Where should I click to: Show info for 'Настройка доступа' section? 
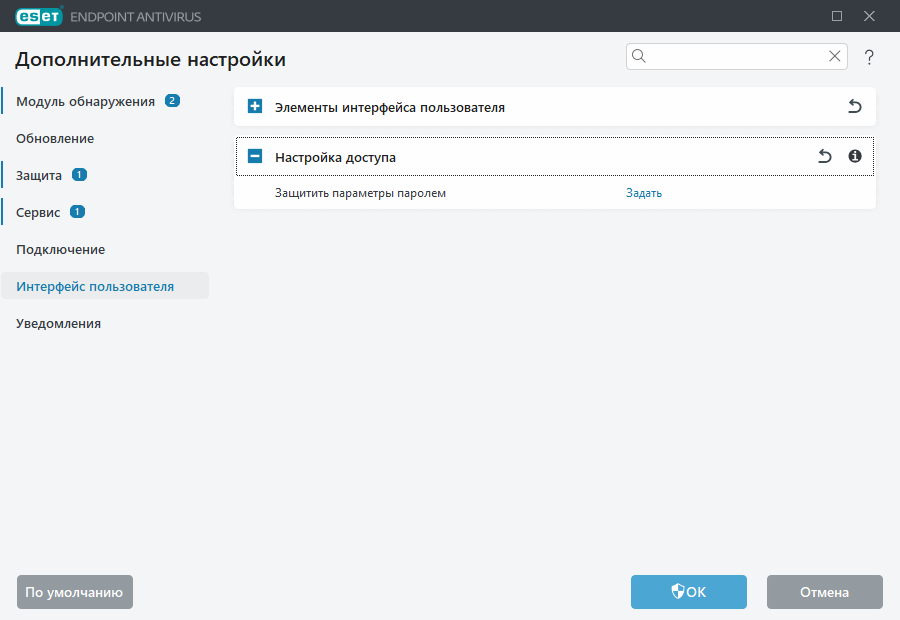click(x=855, y=157)
